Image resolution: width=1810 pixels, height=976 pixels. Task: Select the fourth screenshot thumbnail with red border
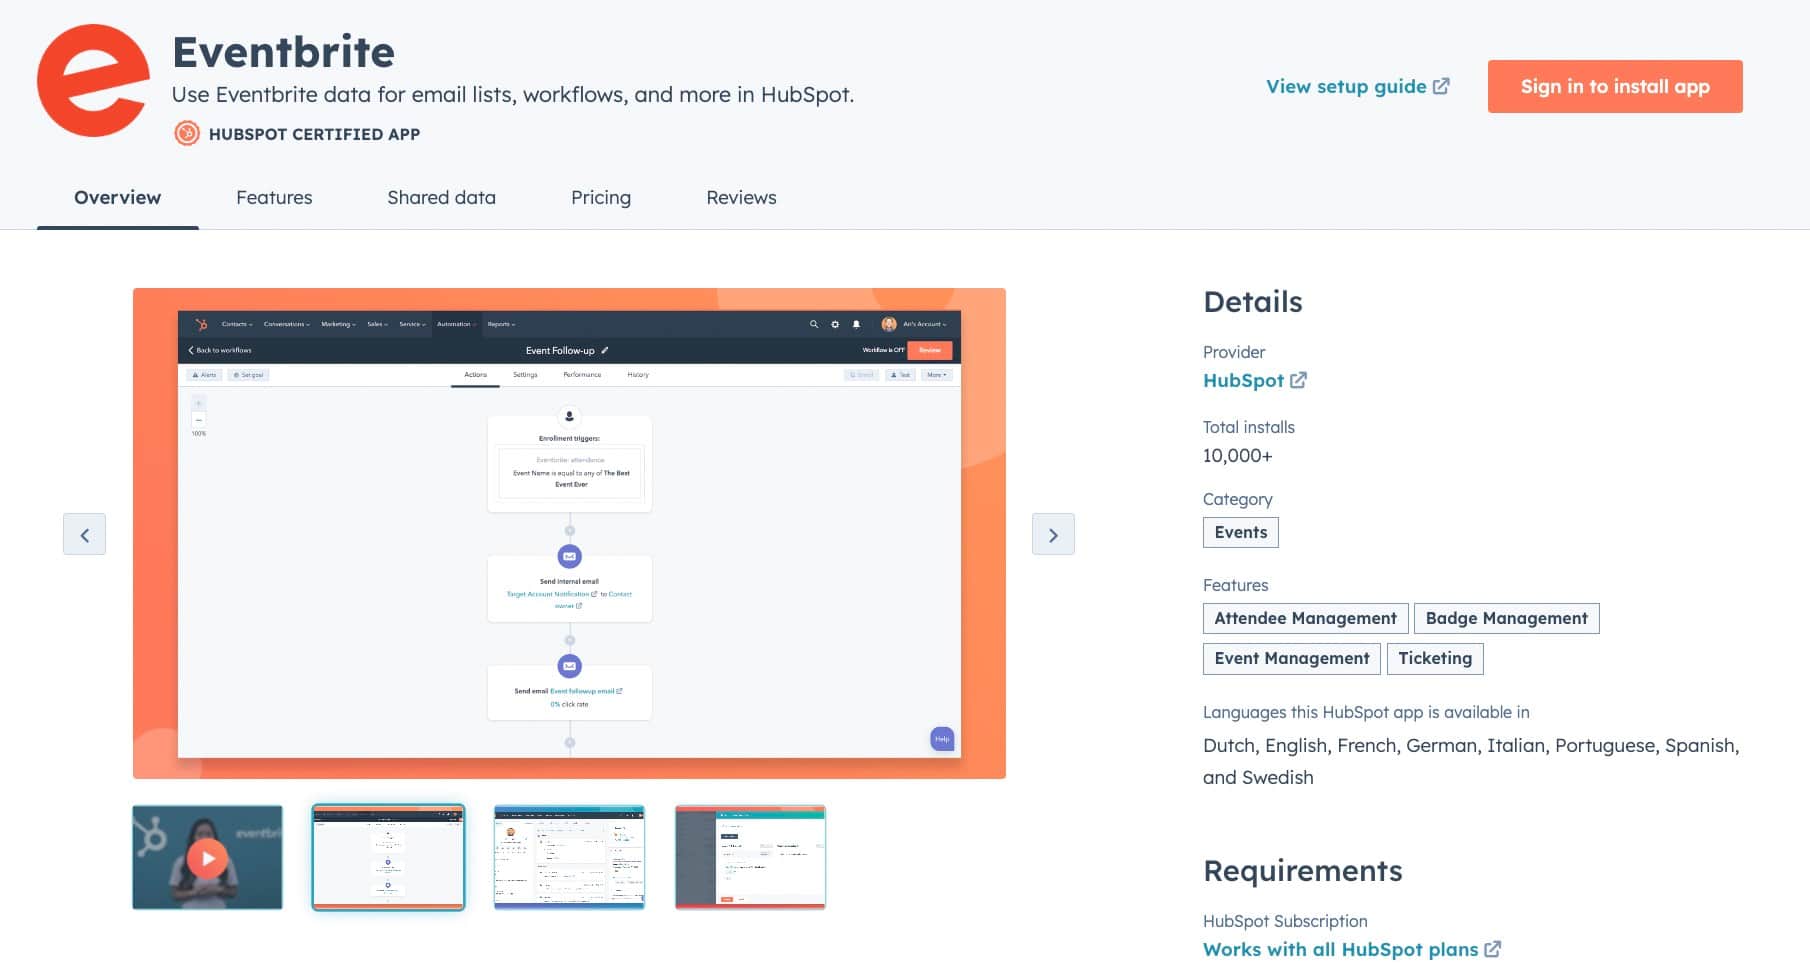click(750, 858)
